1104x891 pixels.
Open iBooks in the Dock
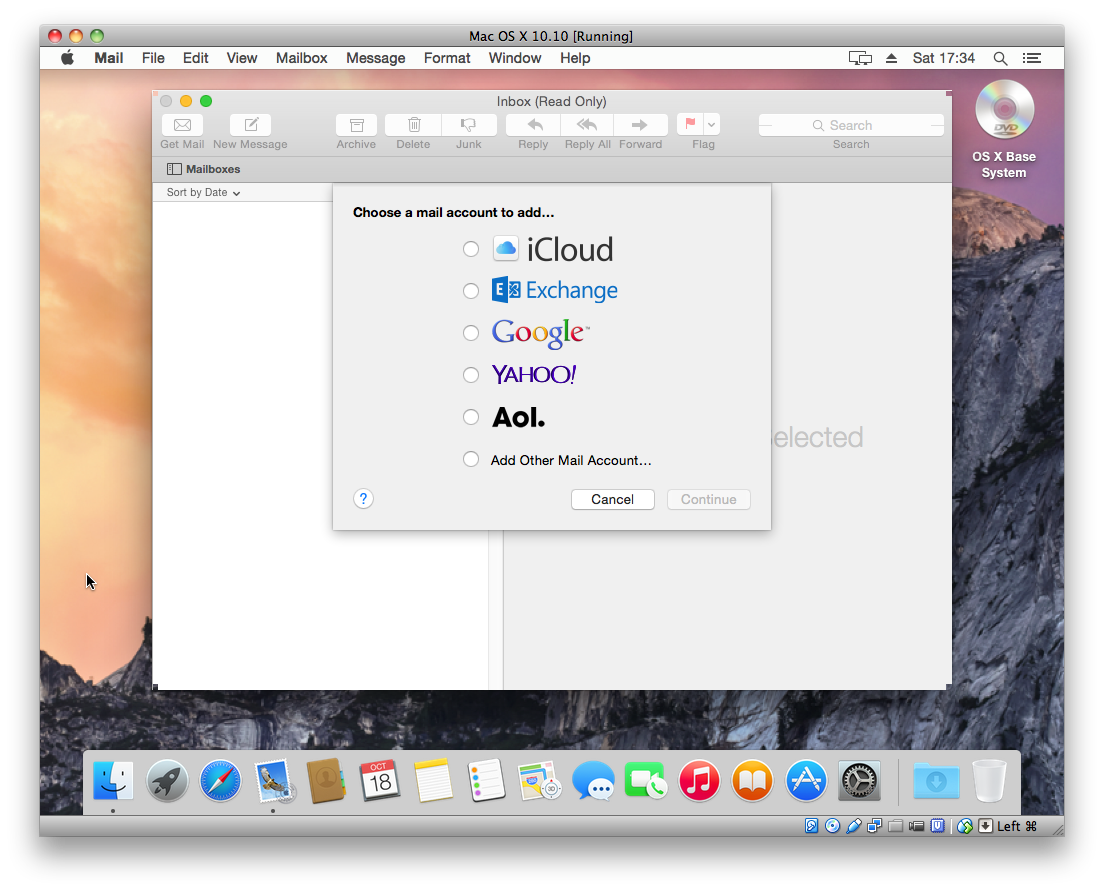pyautogui.click(x=753, y=780)
